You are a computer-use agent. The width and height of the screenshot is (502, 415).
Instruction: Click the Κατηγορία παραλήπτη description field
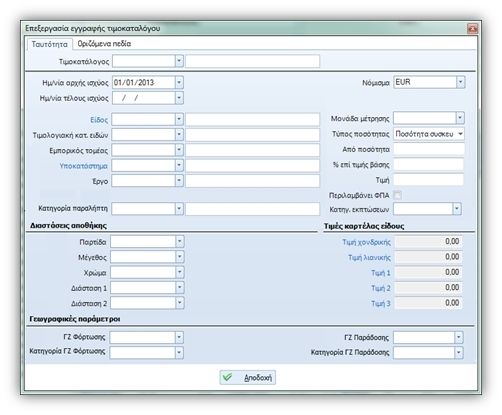click(x=252, y=209)
